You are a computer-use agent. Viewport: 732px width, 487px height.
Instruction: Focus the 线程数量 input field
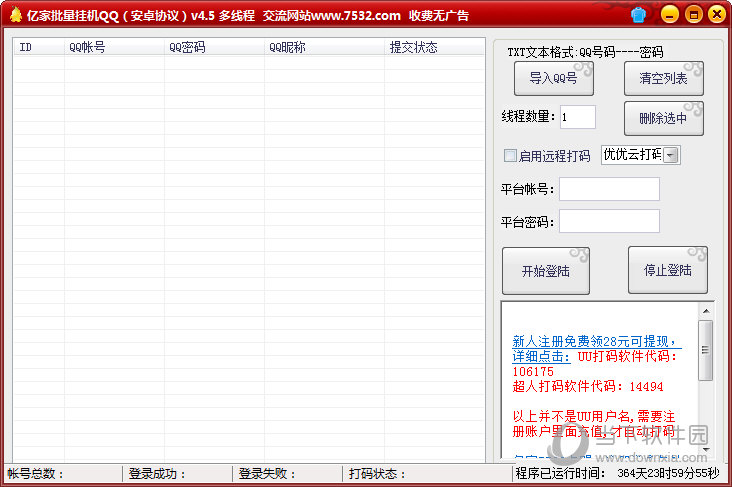pos(577,117)
